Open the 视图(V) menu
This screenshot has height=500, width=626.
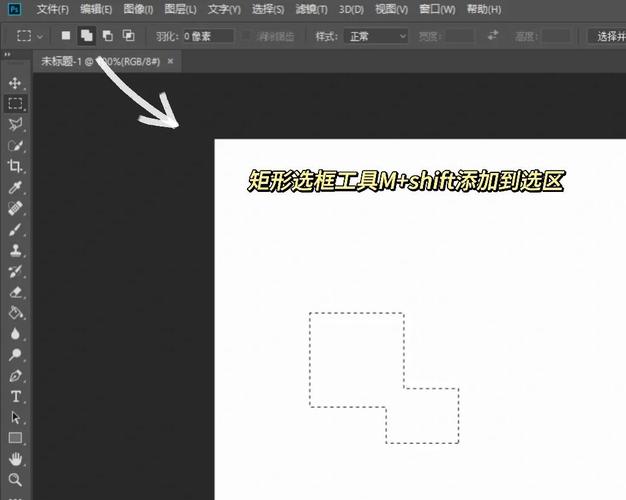392,9
